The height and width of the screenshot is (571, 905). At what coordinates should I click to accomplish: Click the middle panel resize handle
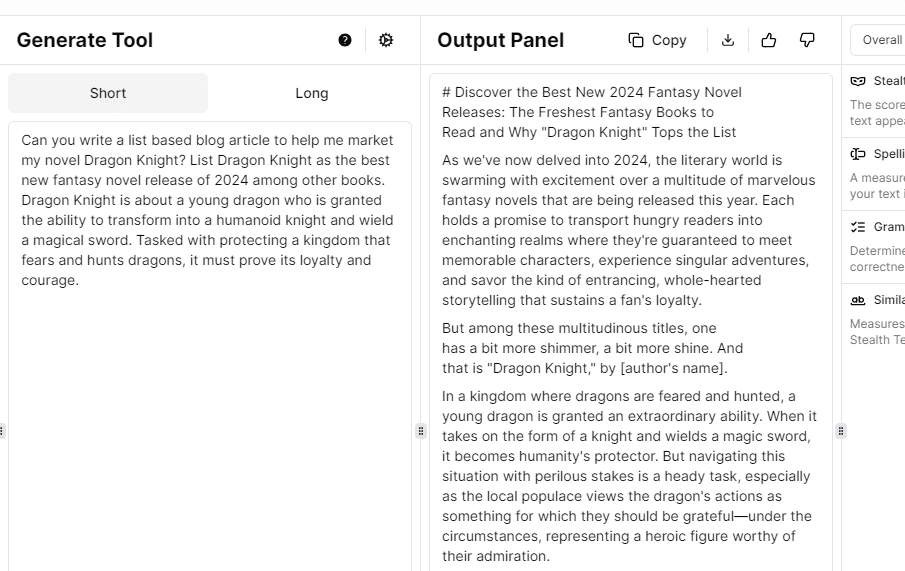tap(421, 431)
